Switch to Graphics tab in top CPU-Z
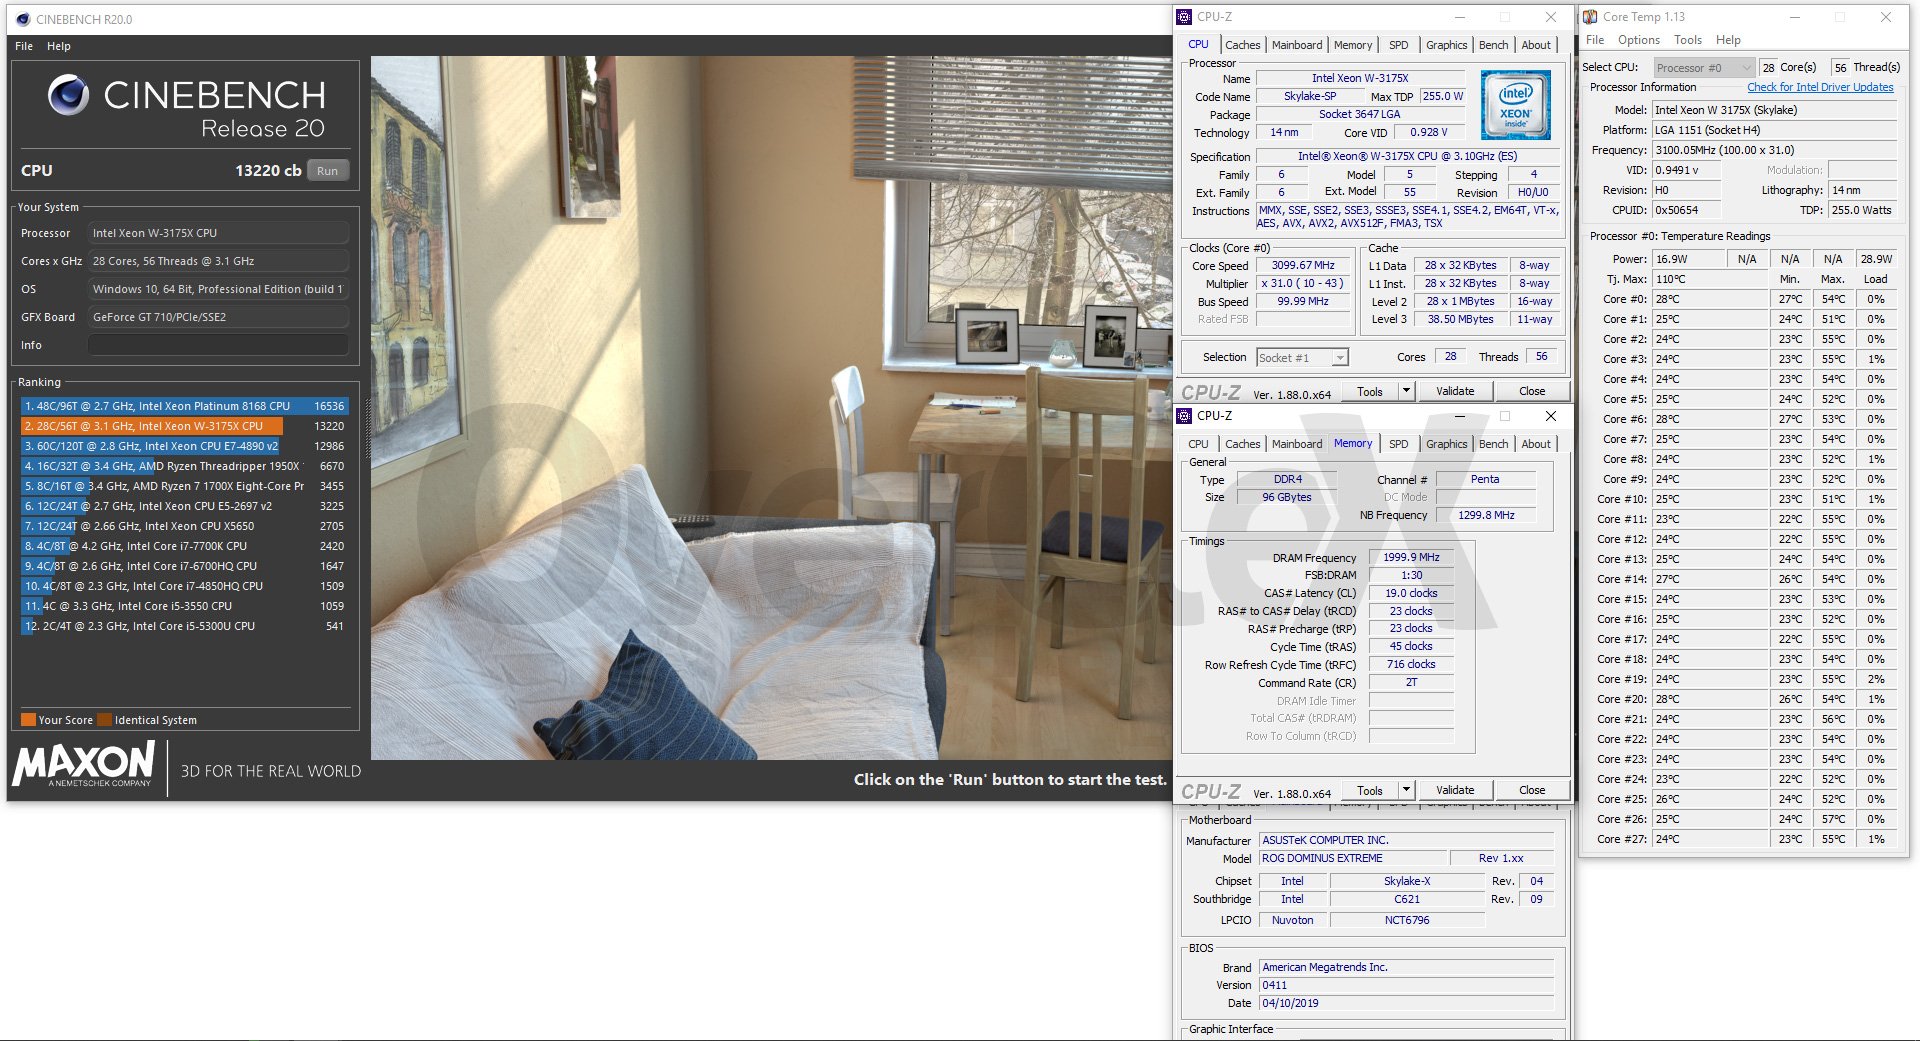 point(1446,45)
